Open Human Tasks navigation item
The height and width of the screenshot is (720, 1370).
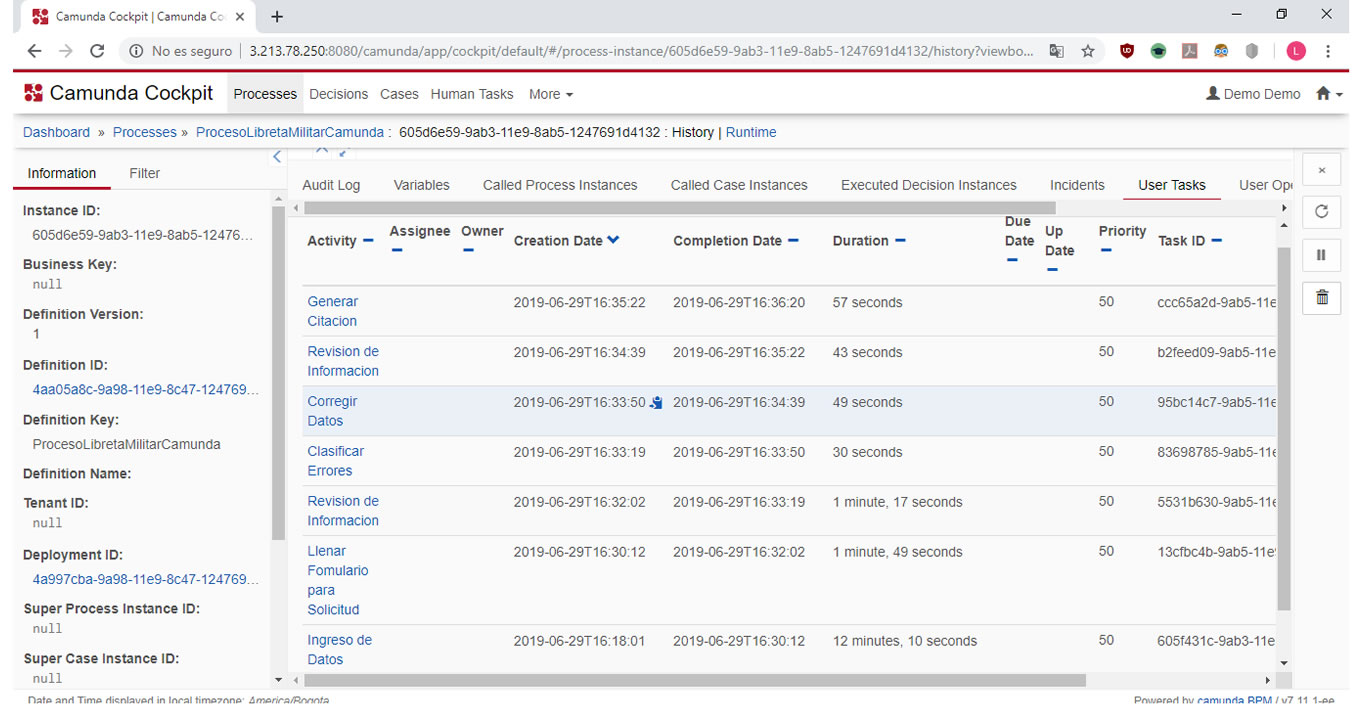point(472,94)
